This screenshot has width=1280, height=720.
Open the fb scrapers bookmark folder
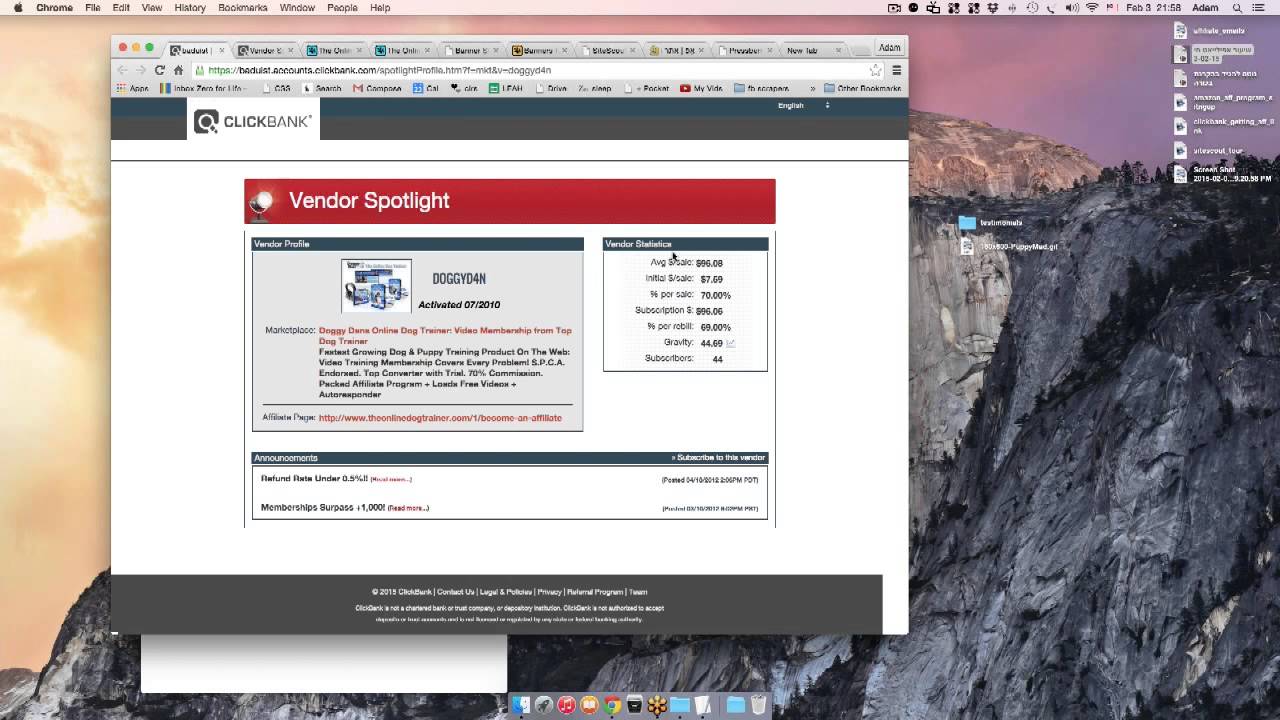(x=761, y=88)
